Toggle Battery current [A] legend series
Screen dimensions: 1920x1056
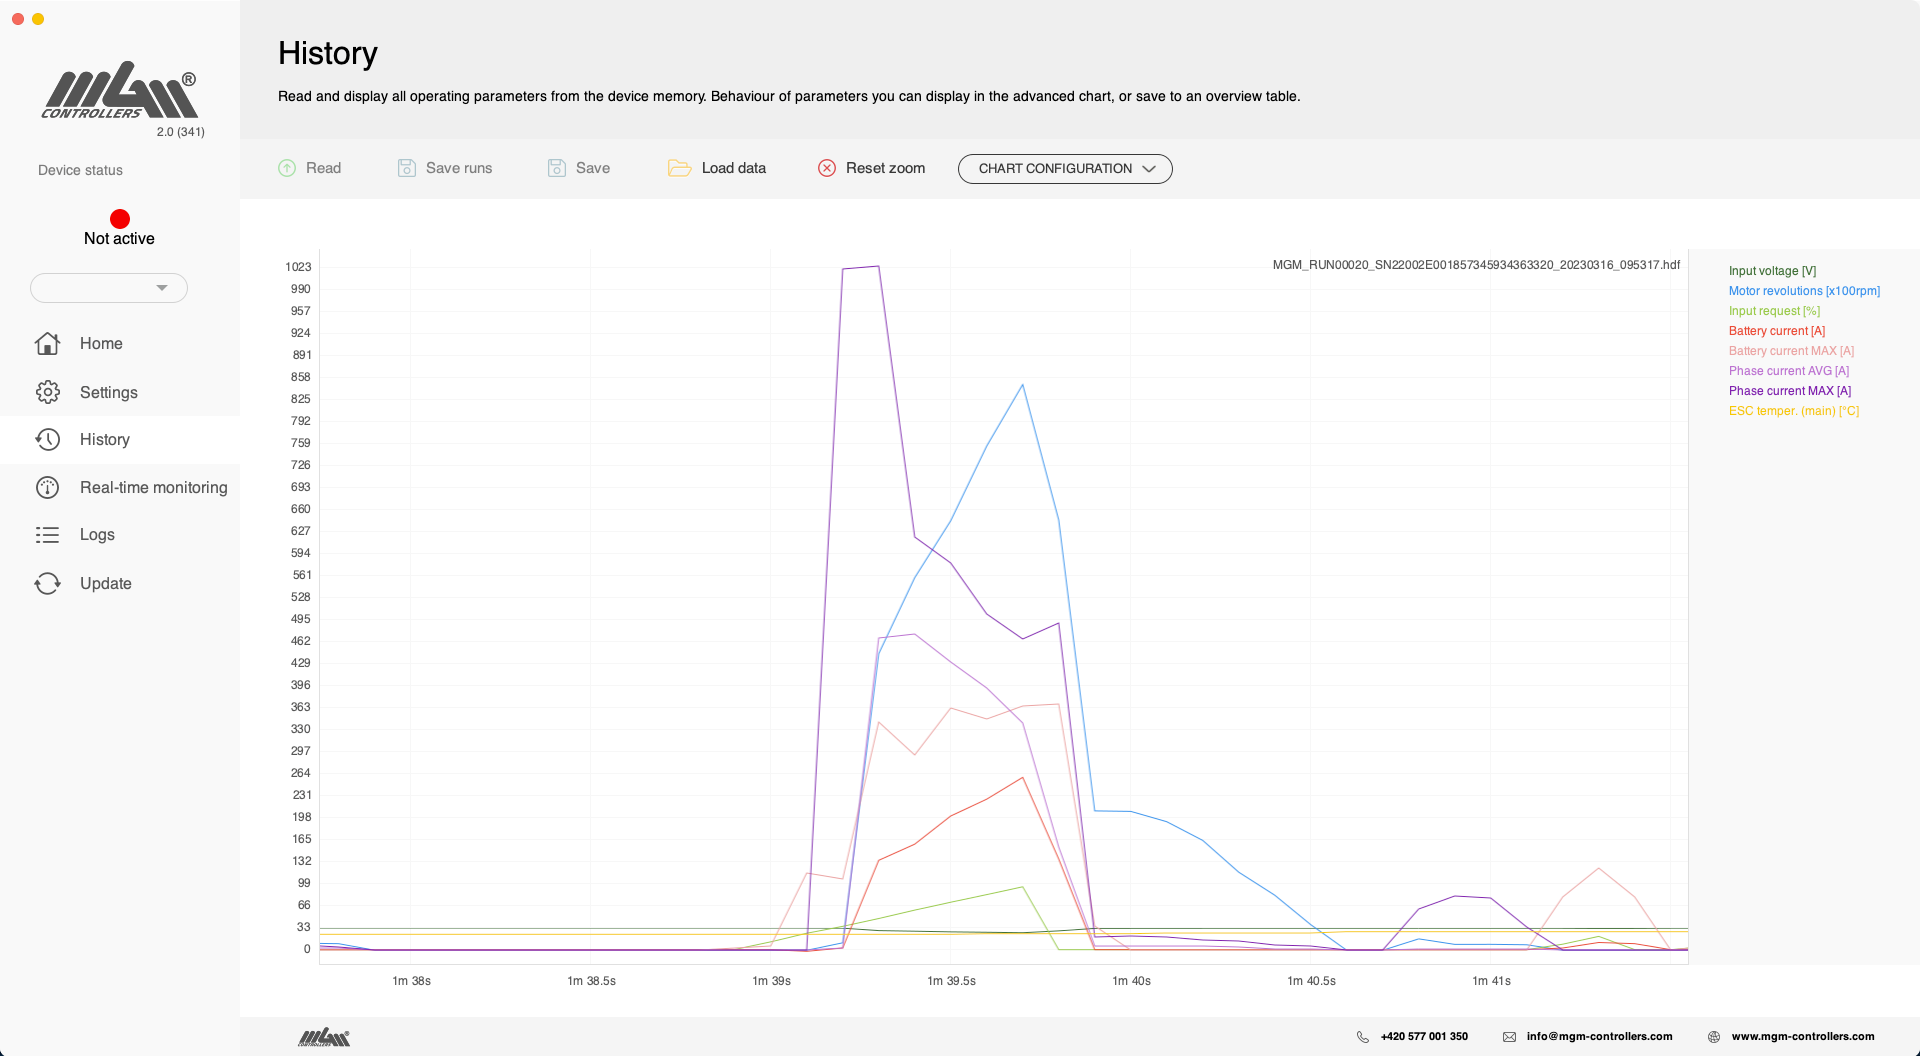1777,331
